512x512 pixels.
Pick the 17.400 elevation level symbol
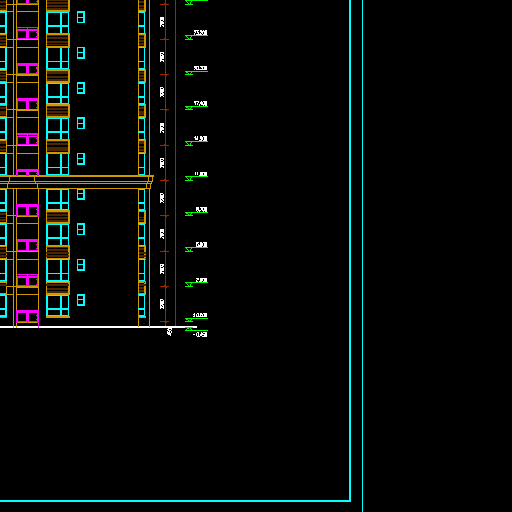pyautogui.click(x=197, y=106)
